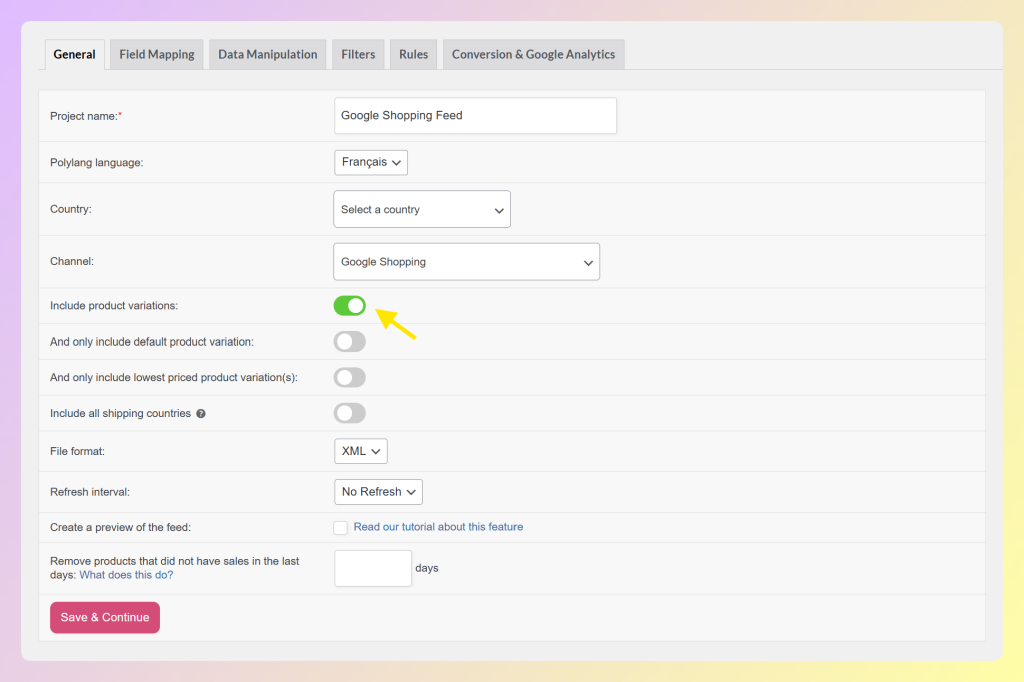The height and width of the screenshot is (682, 1024).
Task: Open the Polylang language dropdown
Action: [370, 162]
